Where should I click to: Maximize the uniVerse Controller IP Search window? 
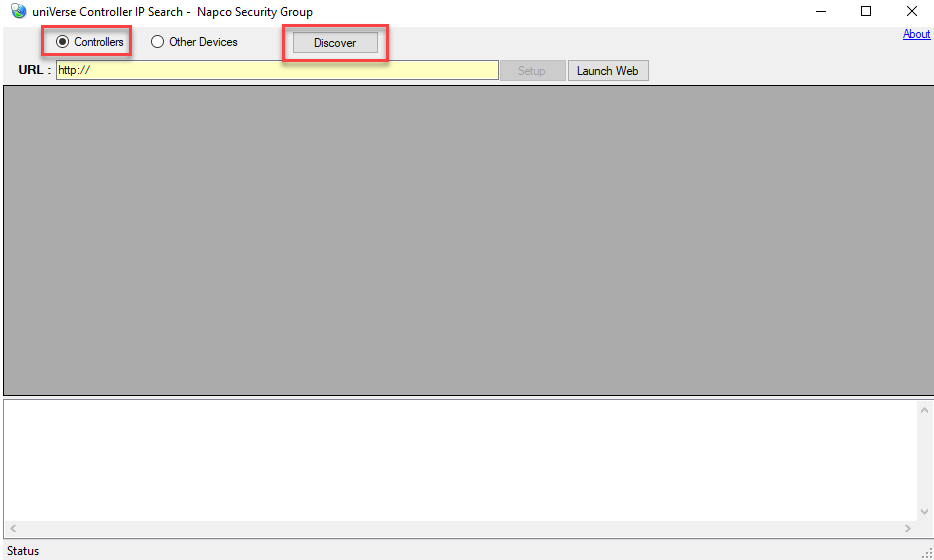866,12
